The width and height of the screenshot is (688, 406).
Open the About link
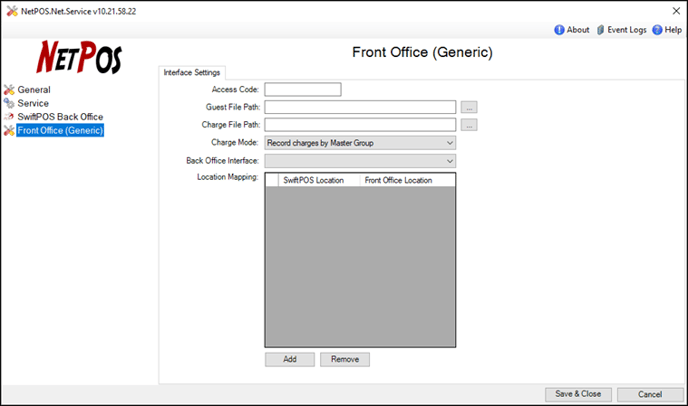(578, 30)
